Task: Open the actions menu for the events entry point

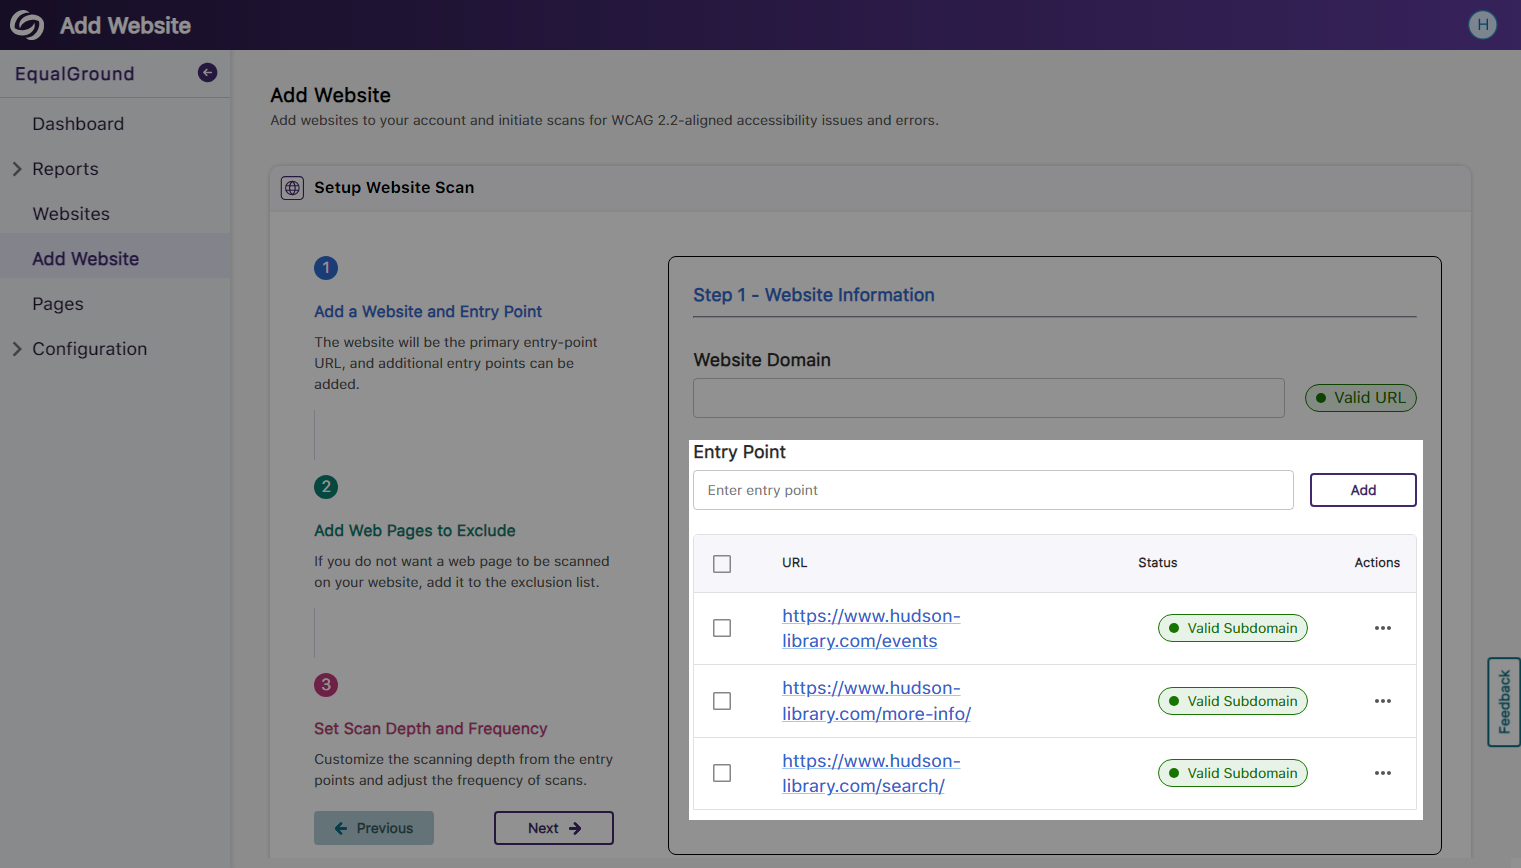Action: [1383, 628]
